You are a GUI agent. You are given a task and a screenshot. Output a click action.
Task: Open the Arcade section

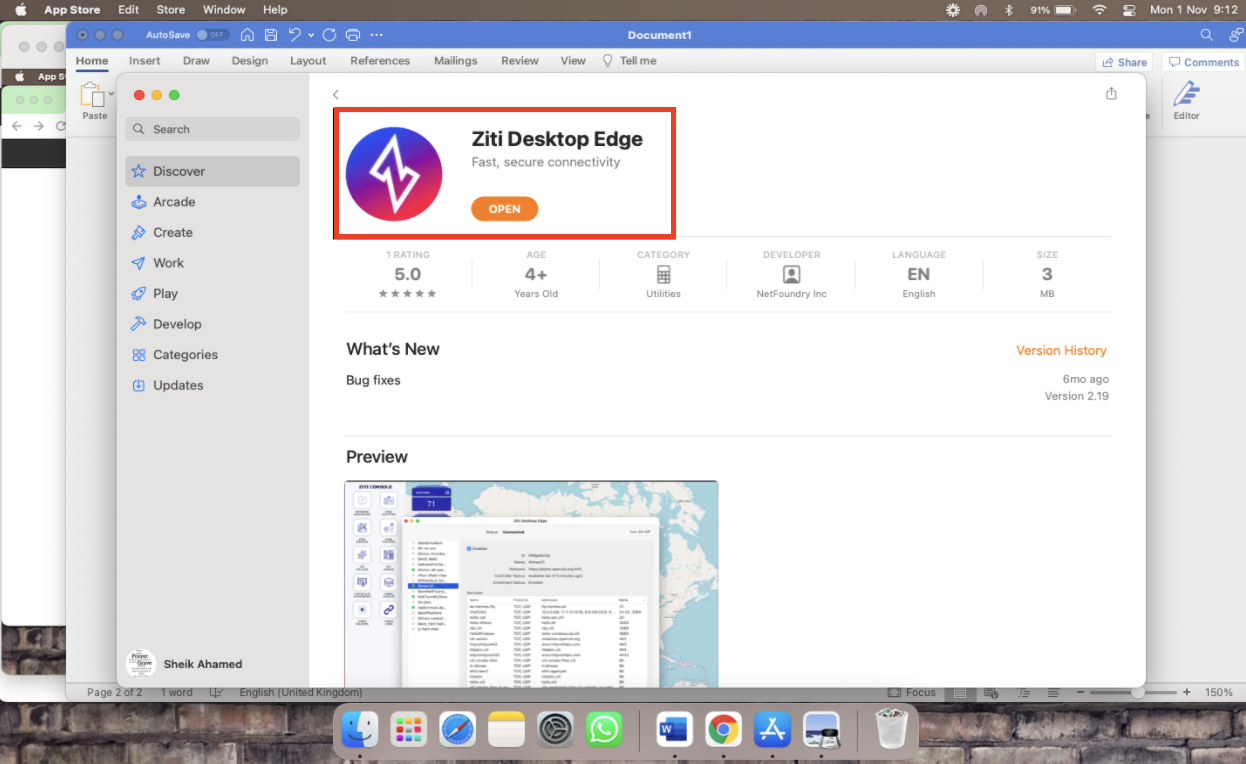(212, 202)
